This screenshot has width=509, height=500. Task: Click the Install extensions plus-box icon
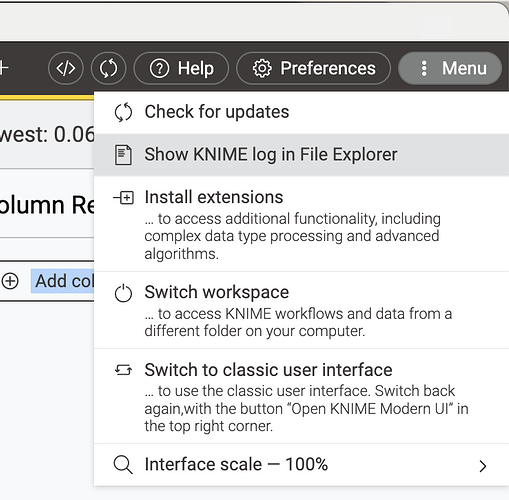pyautogui.click(x=124, y=197)
